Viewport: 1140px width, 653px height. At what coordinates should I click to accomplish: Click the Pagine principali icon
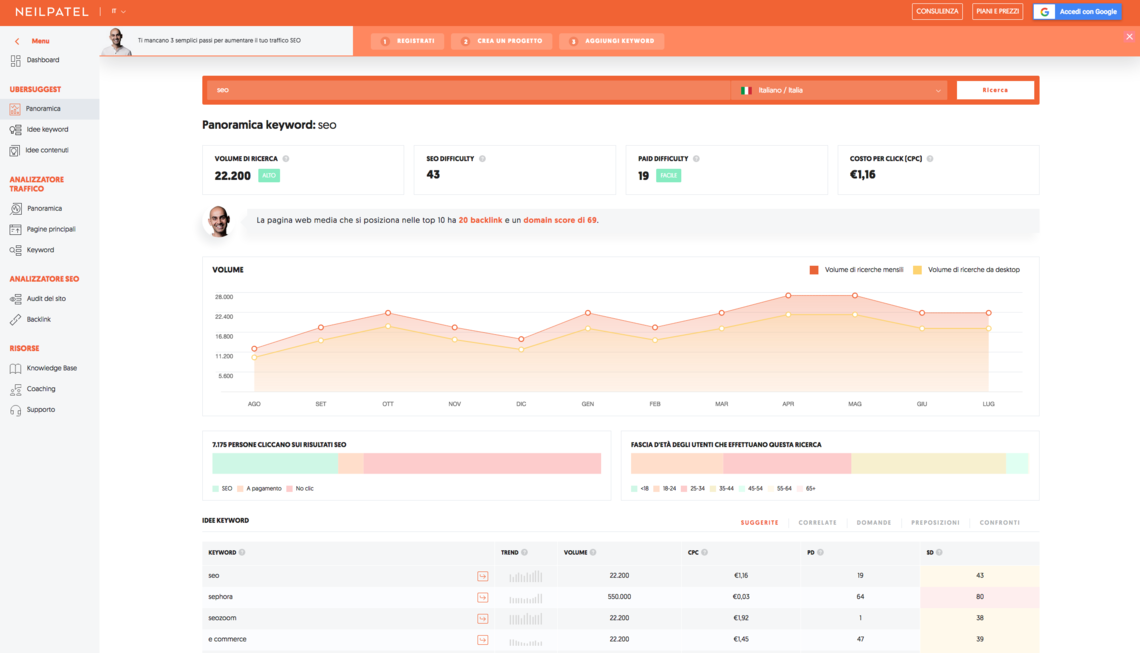(15, 230)
